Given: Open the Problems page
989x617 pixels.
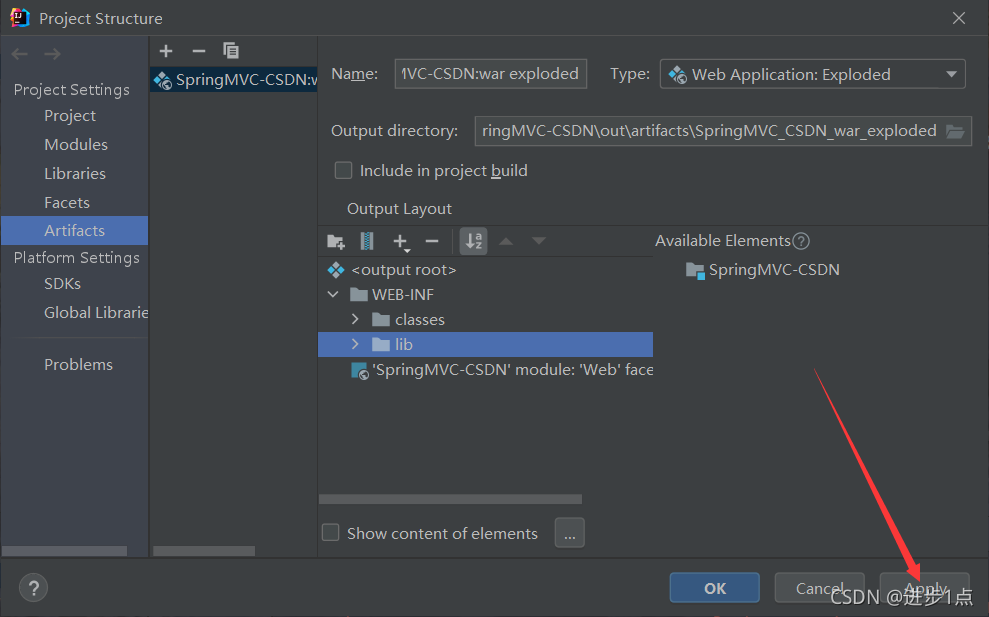Looking at the screenshot, I should [x=78, y=365].
